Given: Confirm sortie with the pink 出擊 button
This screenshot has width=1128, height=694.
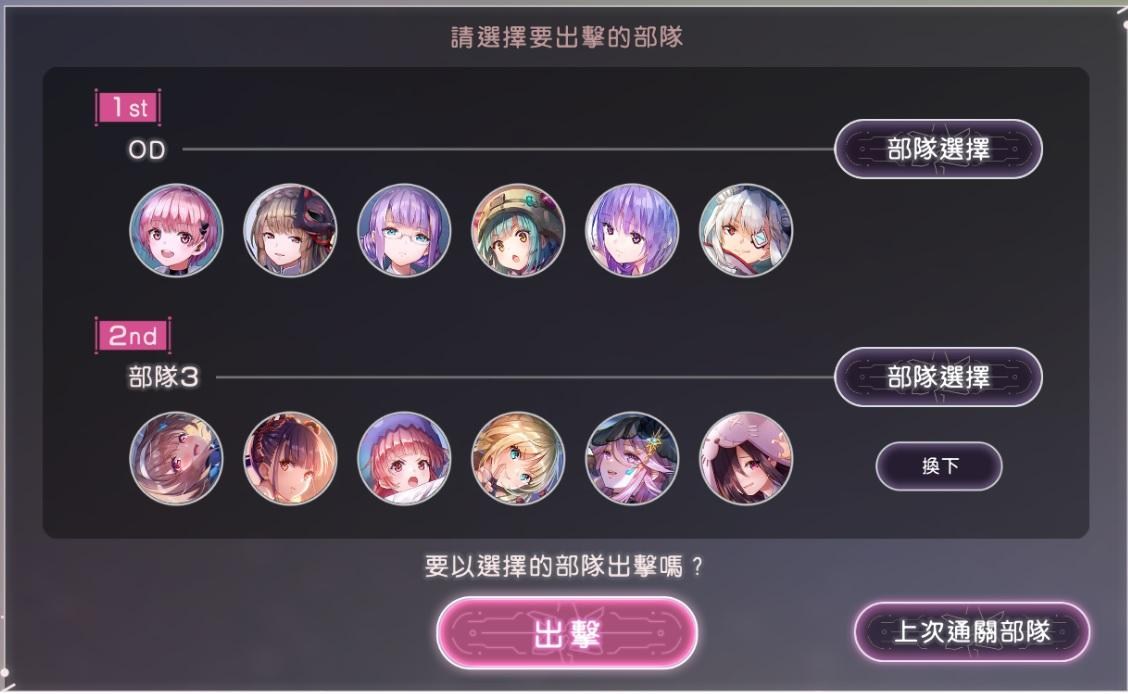Looking at the screenshot, I should pyautogui.click(x=567, y=634).
